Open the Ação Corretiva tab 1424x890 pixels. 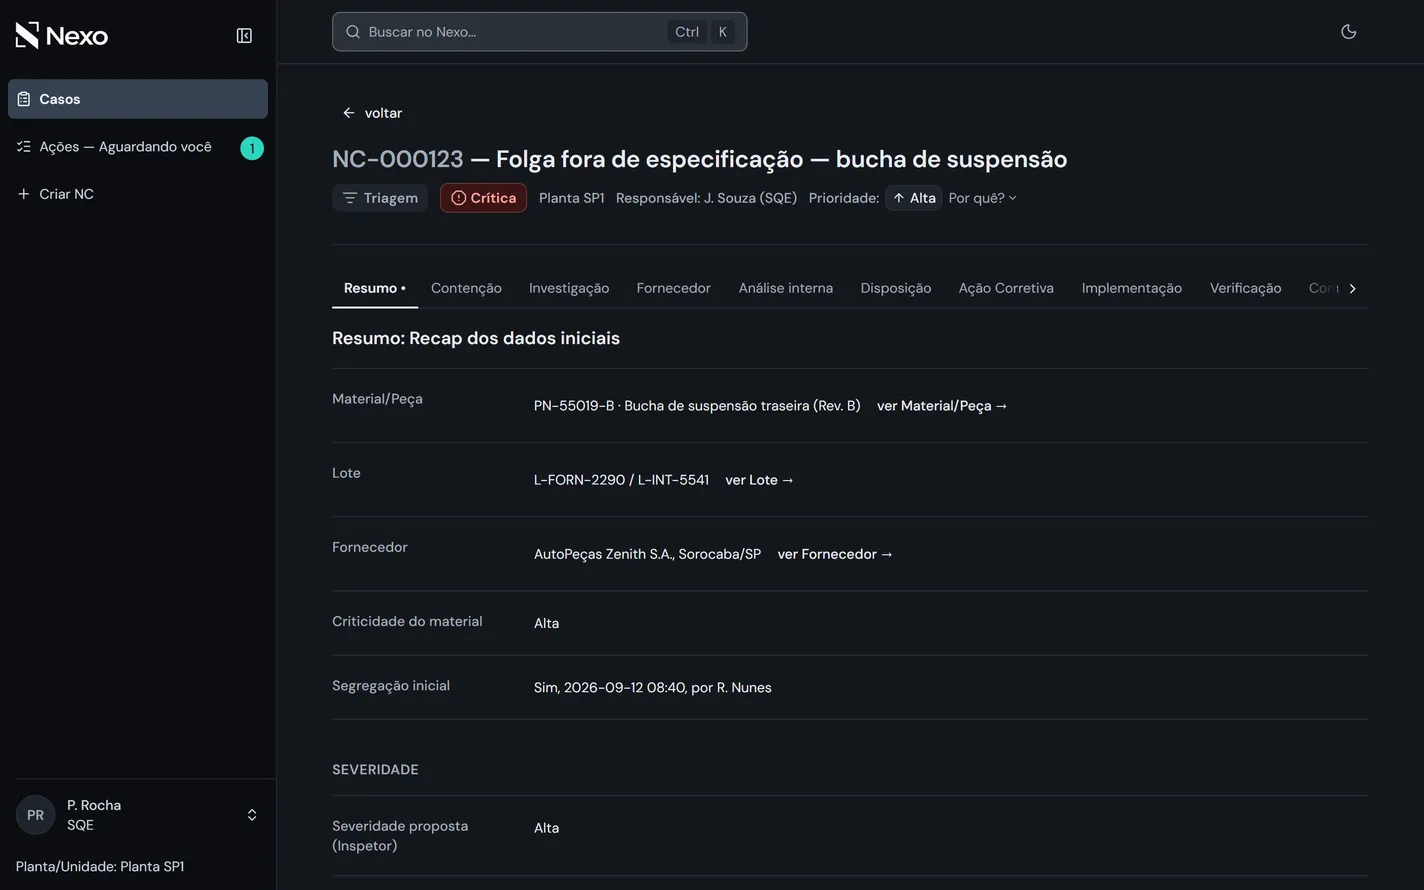1006,288
